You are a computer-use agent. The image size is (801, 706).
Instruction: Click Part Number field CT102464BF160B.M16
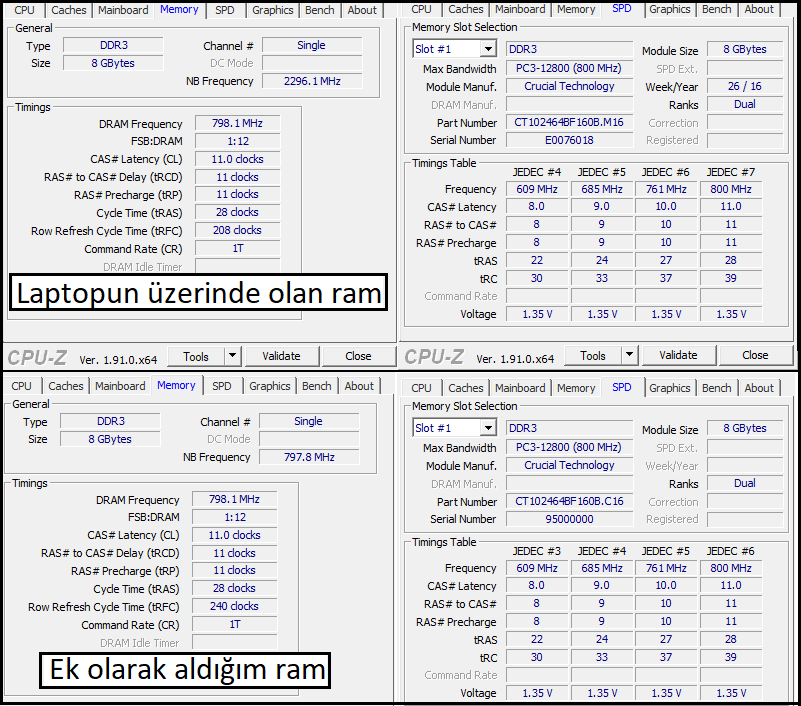pyautogui.click(x=569, y=123)
